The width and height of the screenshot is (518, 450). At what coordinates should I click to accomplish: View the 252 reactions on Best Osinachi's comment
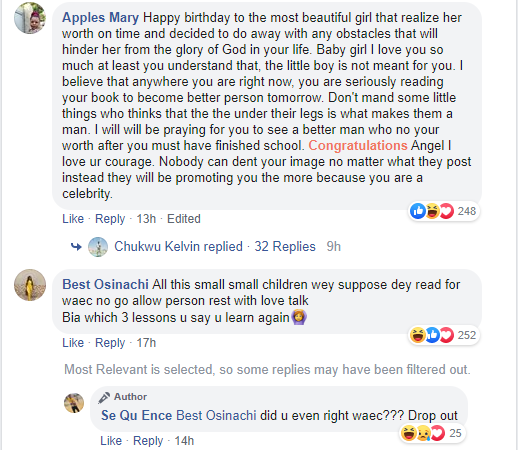pos(444,335)
